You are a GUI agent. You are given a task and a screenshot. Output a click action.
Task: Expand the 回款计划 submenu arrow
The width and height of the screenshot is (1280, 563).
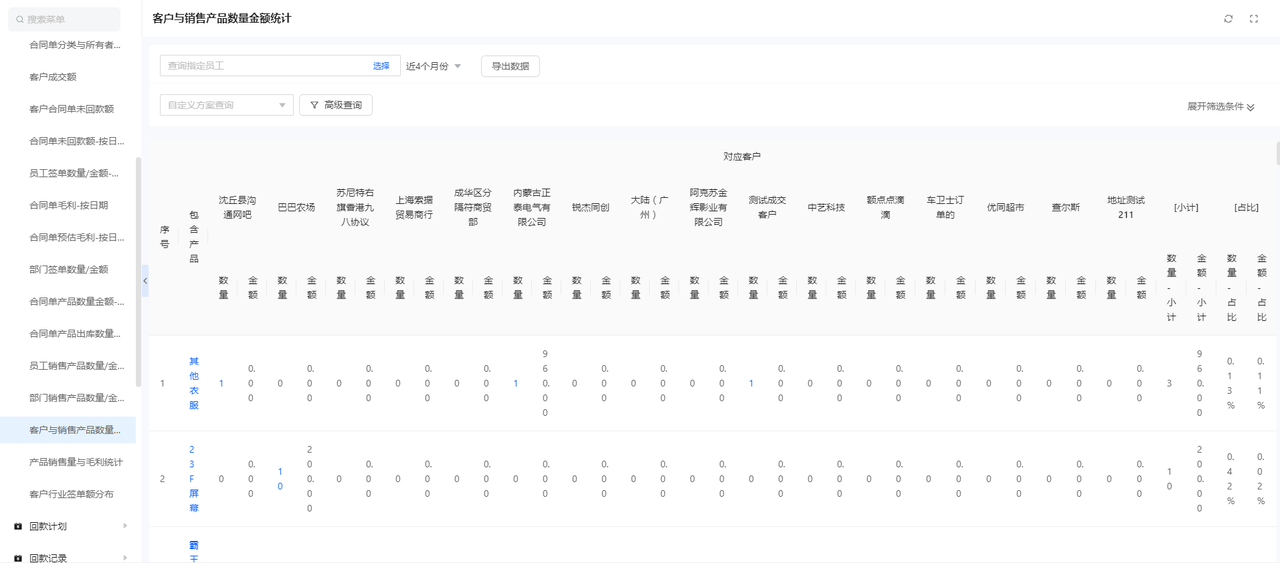125,526
